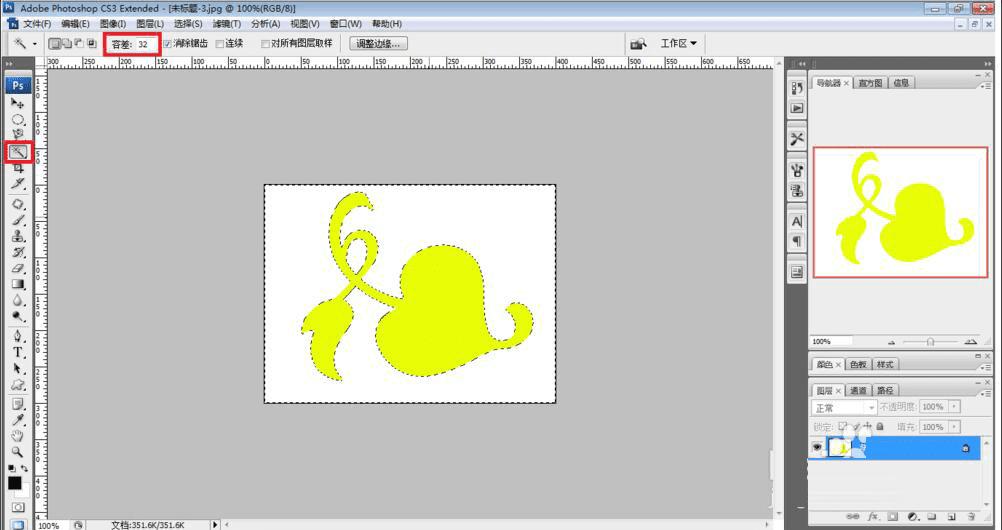Screen dimensions: 1002x530
Task: Open the 滤镜(T) menu
Action: pyautogui.click(x=227, y=24)
